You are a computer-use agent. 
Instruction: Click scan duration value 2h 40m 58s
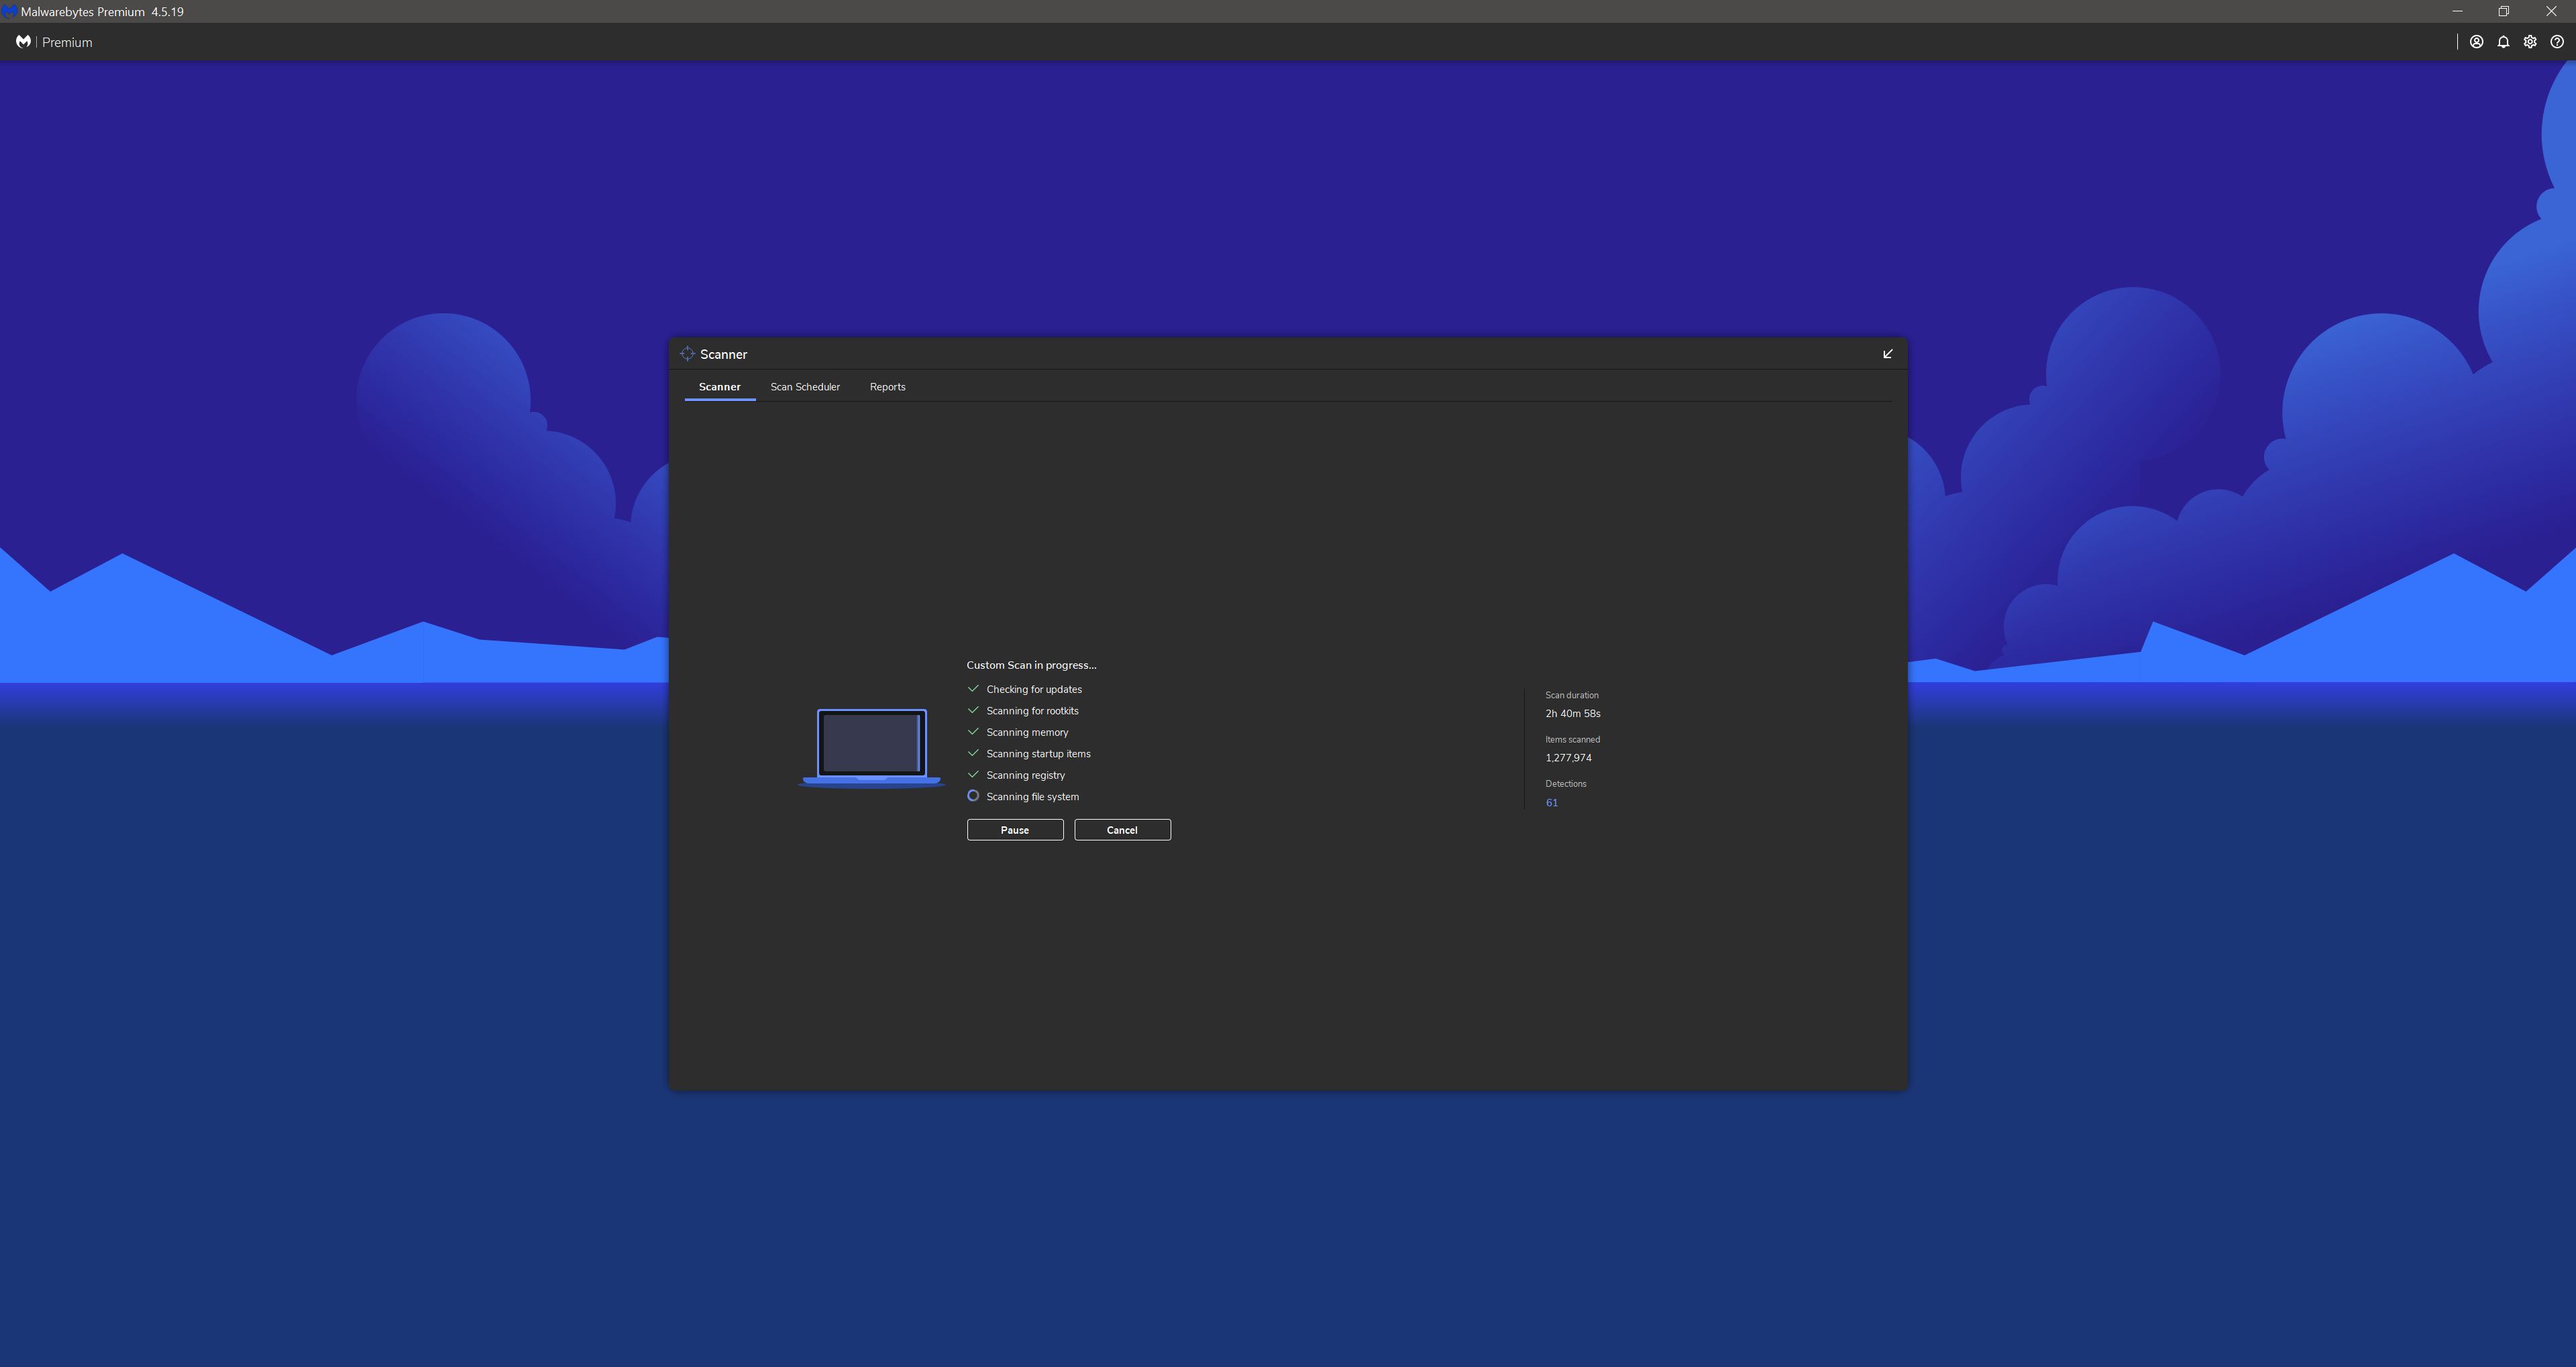point(1573,714)
